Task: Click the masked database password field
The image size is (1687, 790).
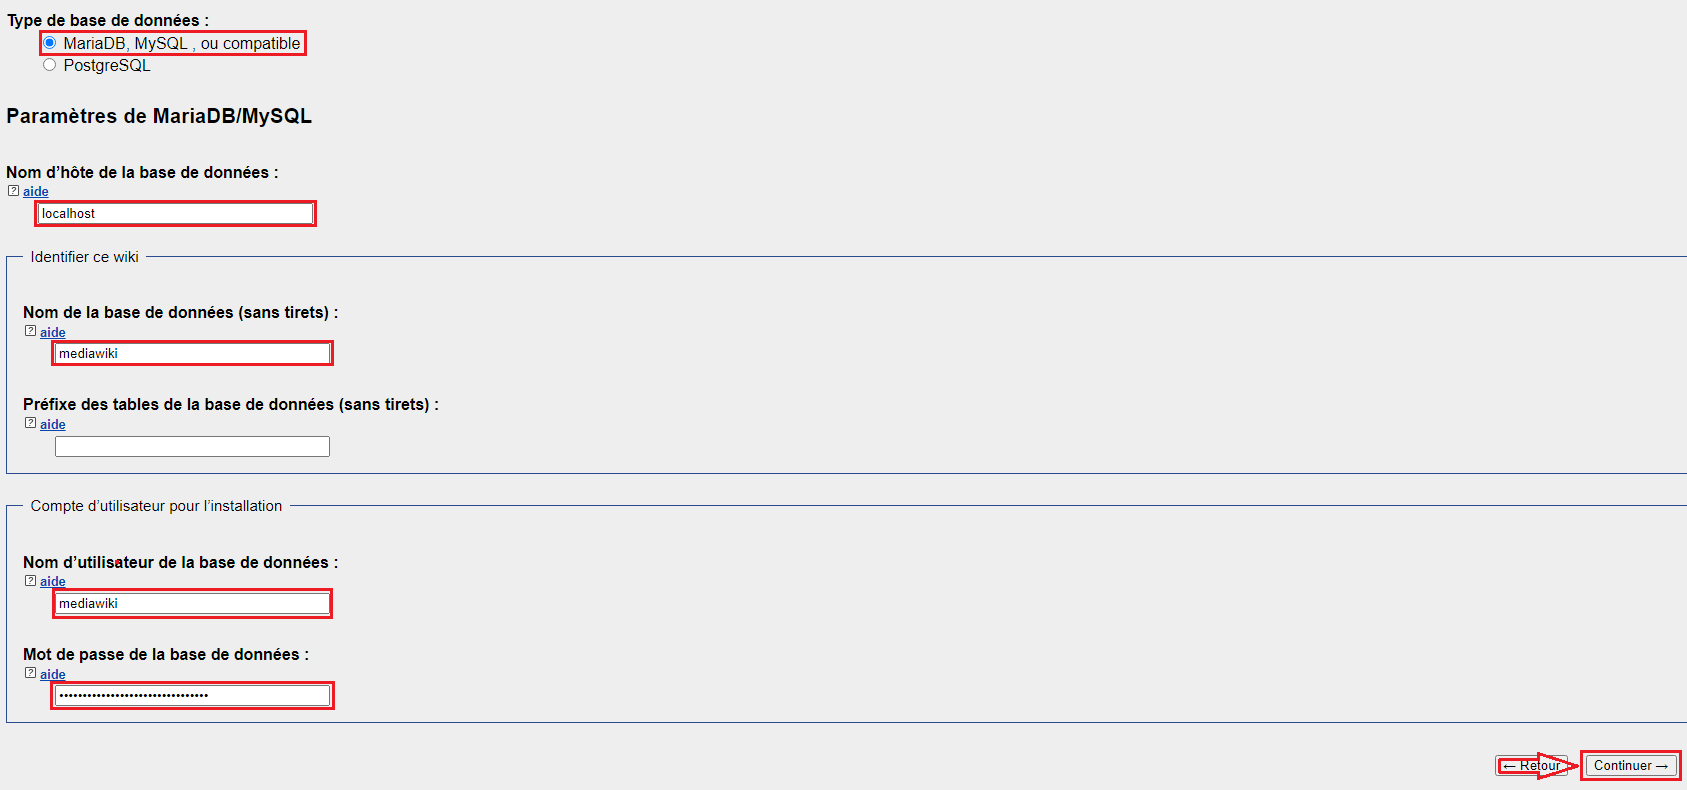Action: coord(192,694)
